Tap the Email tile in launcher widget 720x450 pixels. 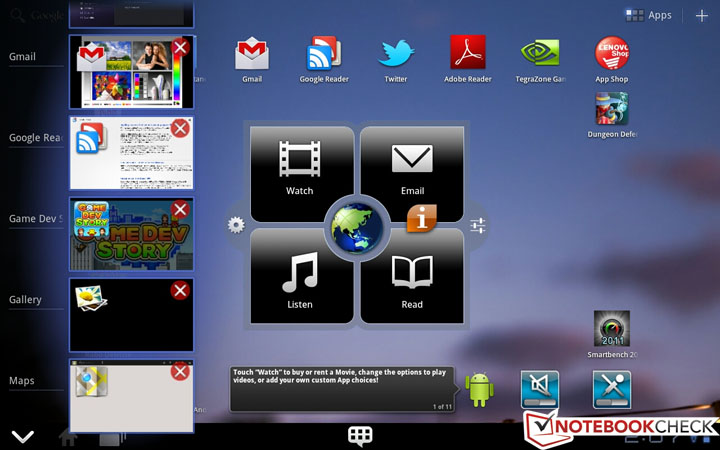412,171
